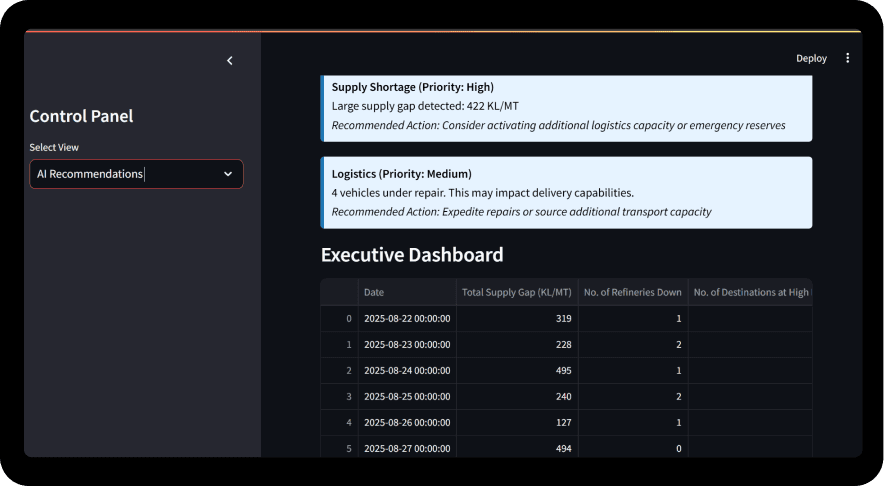The height and width of the screenshot is (486, 884).
Task: Open the three-dot main menu
Action: tap(847, 58)
